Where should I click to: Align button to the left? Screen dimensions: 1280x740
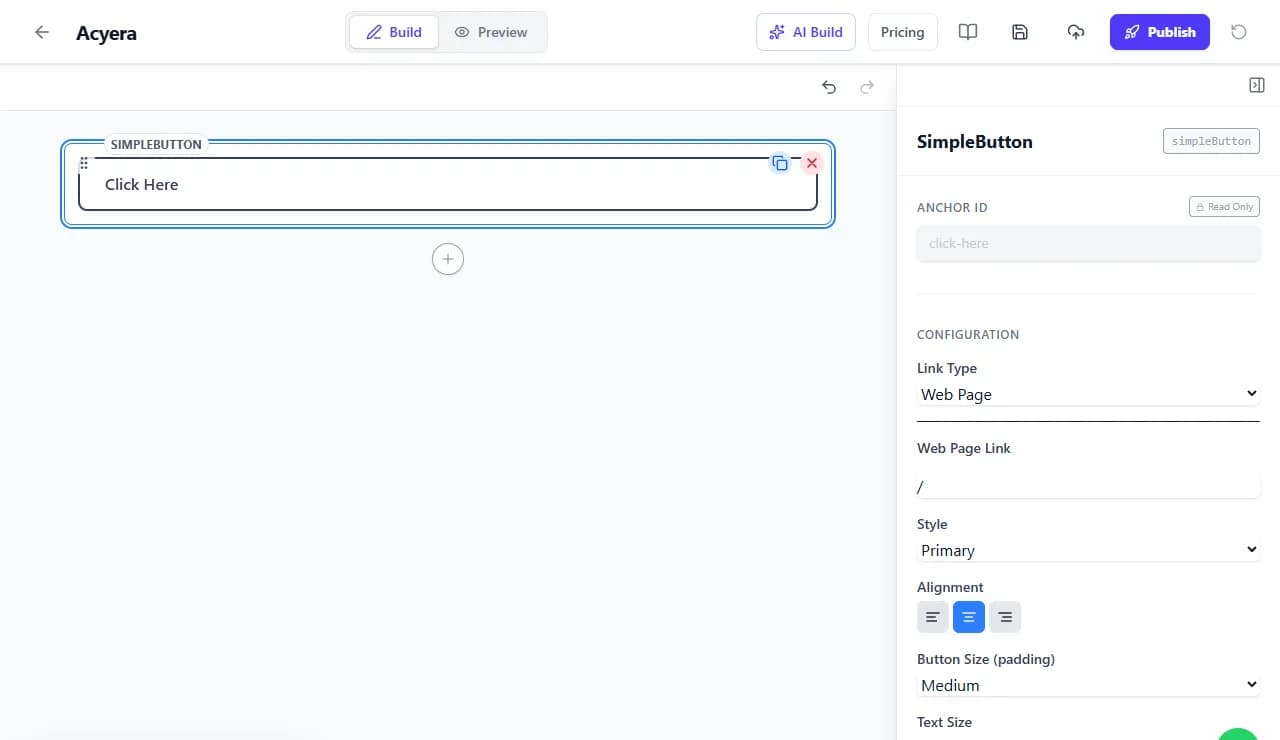932,617
